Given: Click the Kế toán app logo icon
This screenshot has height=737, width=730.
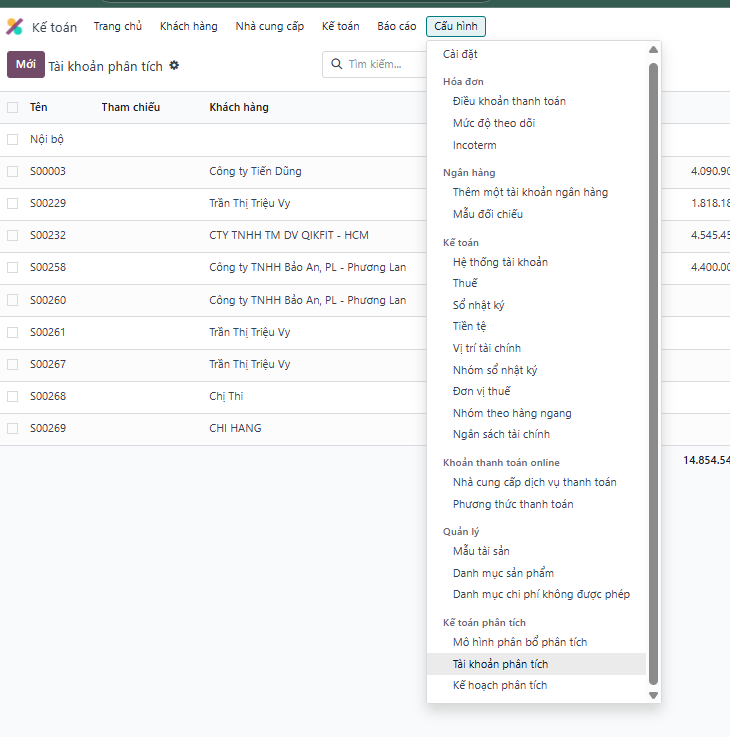Looking at the screenshot, I should pyautogui.click(x=14, y=26).
